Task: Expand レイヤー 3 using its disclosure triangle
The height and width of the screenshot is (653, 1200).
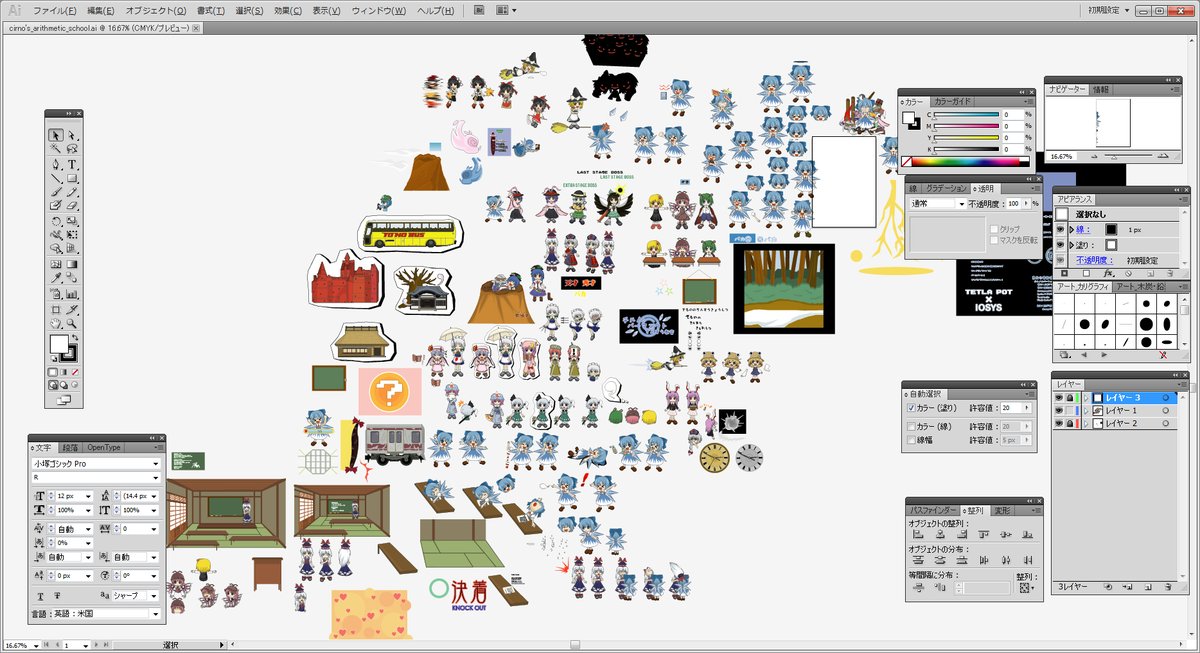Action: pos(1086,398)
